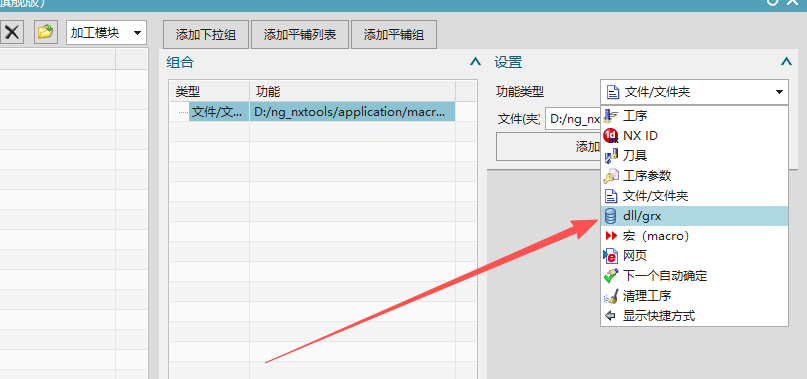
Task: Choose 下一个自动确定 from the dropdown list
Action: click(x=694, y=276)
